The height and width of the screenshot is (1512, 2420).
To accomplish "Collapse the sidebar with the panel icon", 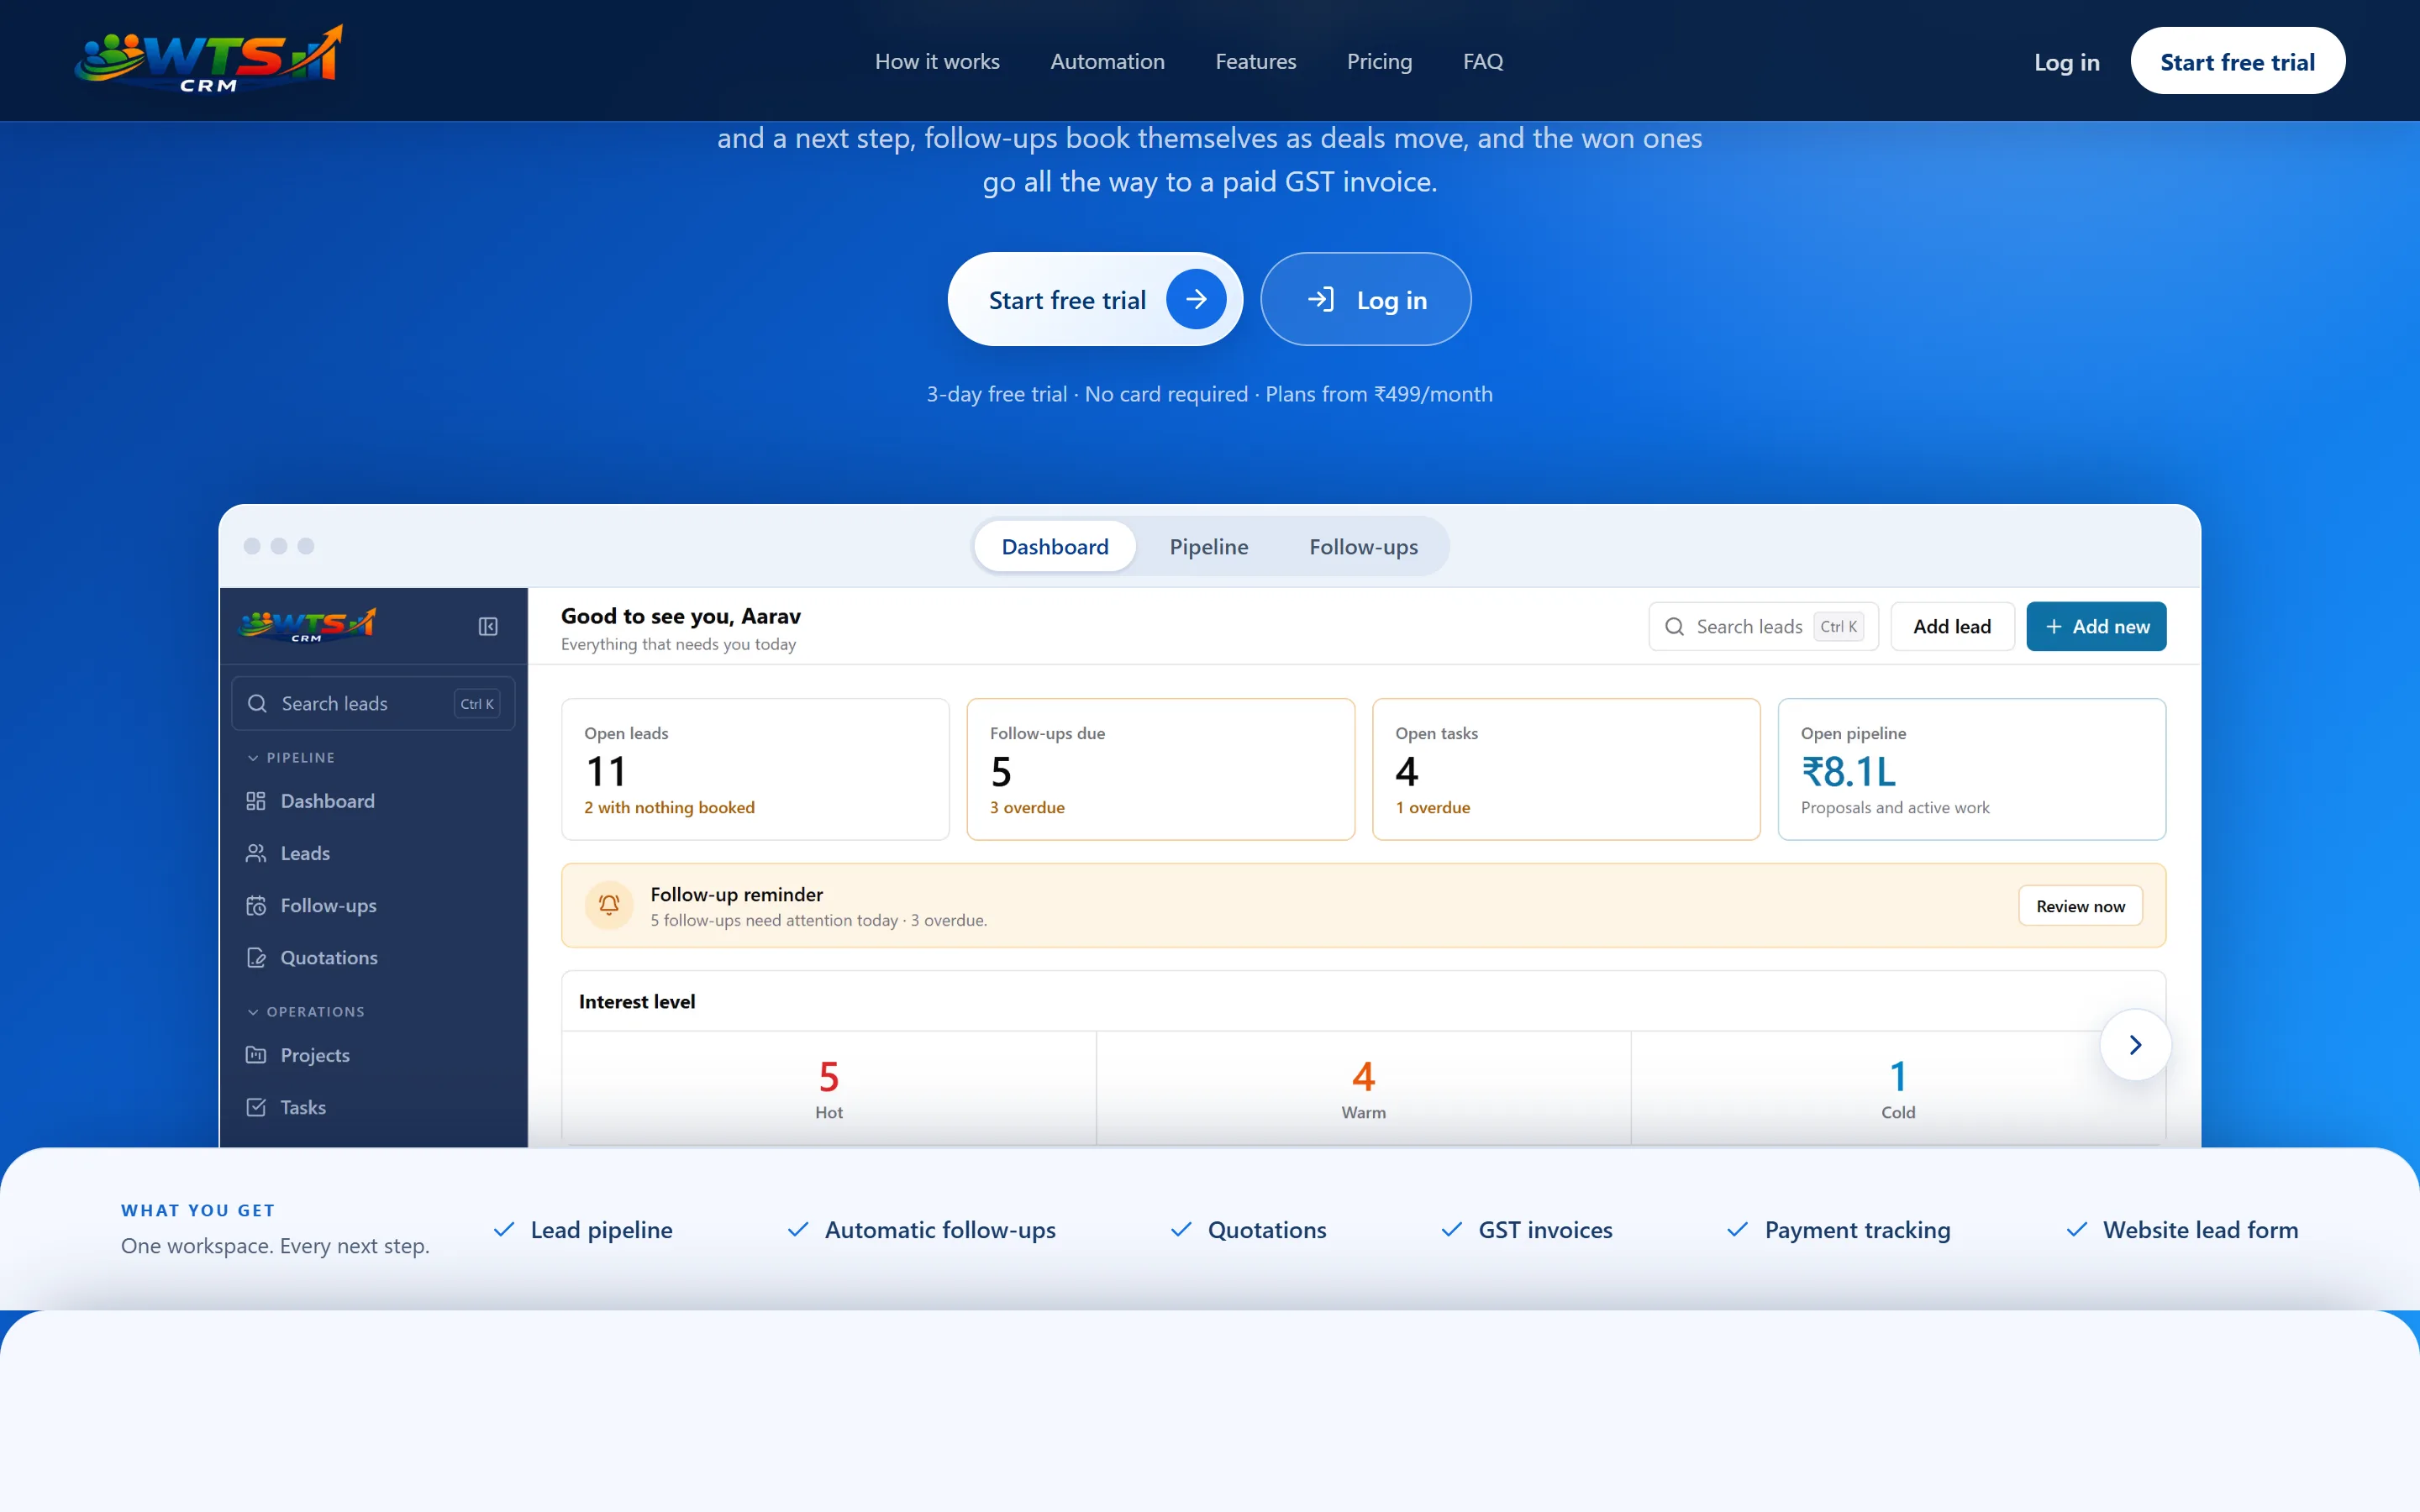I will (488, 626).
